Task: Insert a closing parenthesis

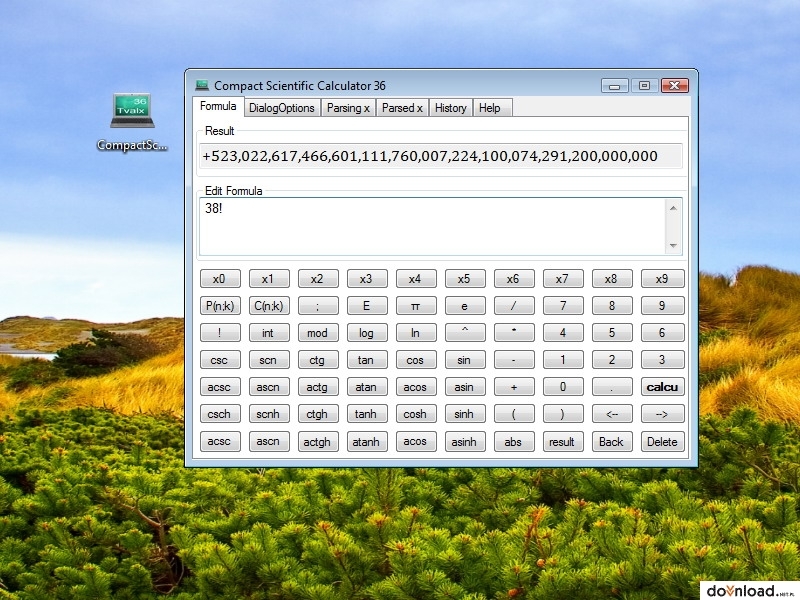Action: [x=563, y=414]
